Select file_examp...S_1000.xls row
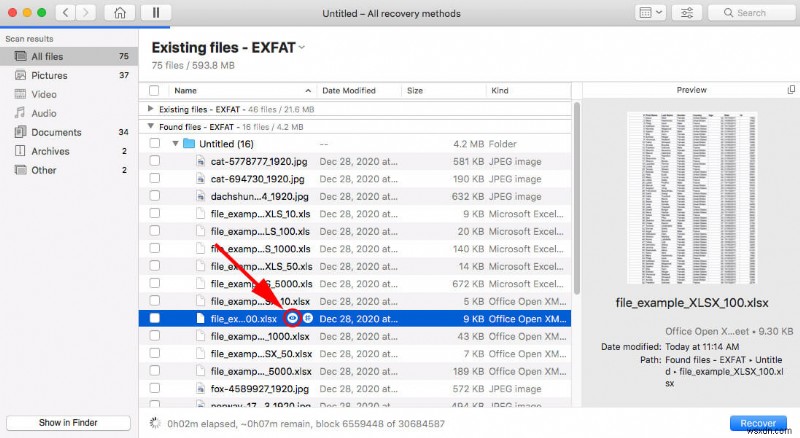 (355, 249)
